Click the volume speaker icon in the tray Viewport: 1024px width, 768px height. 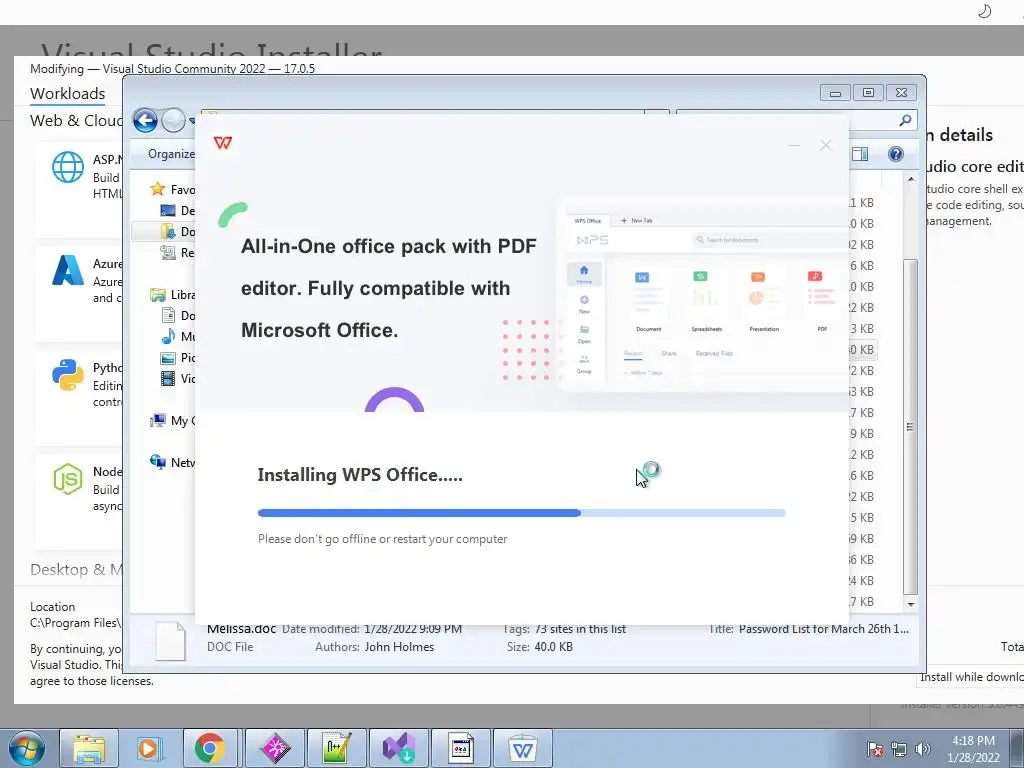[x=923, y=749]
